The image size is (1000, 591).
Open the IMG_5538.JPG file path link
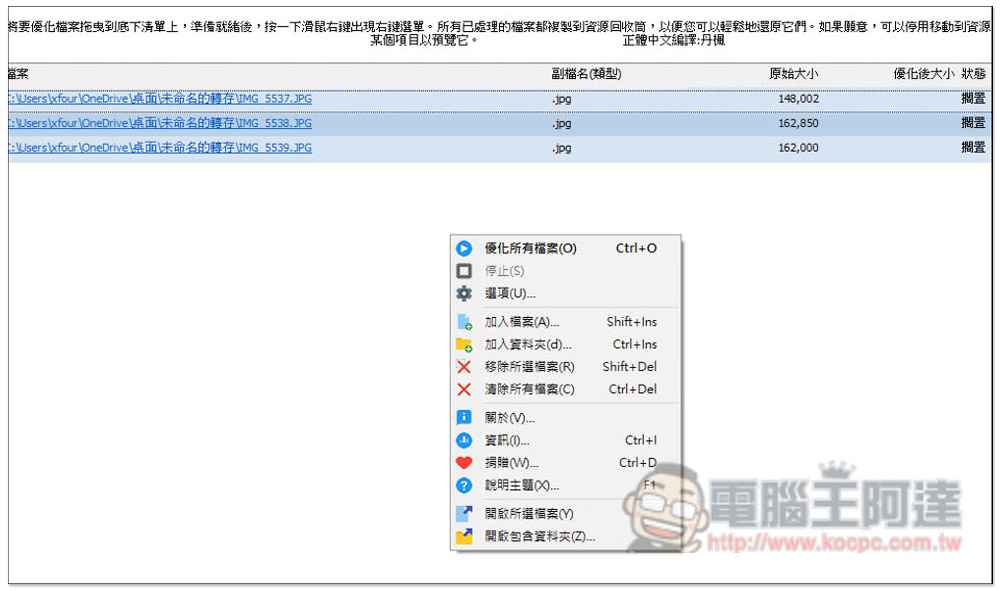click(160, 123)
